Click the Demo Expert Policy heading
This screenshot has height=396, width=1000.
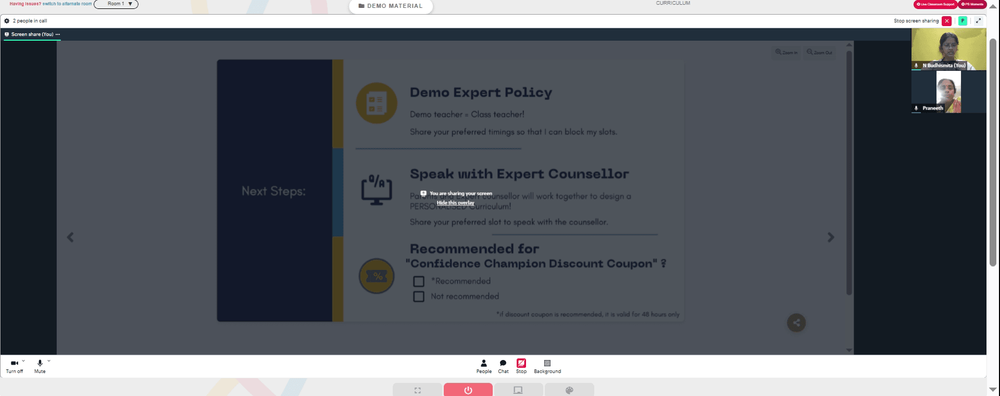[481, 92]
